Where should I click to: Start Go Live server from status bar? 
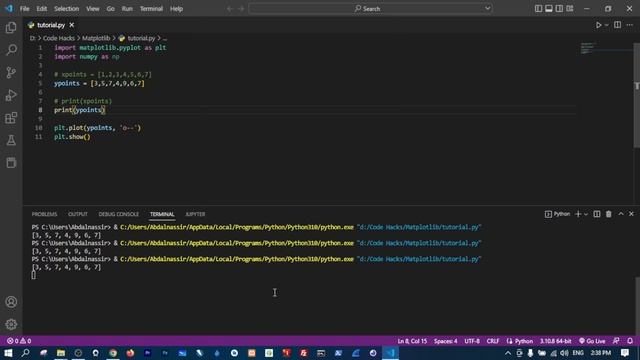(x=592, y=341)
